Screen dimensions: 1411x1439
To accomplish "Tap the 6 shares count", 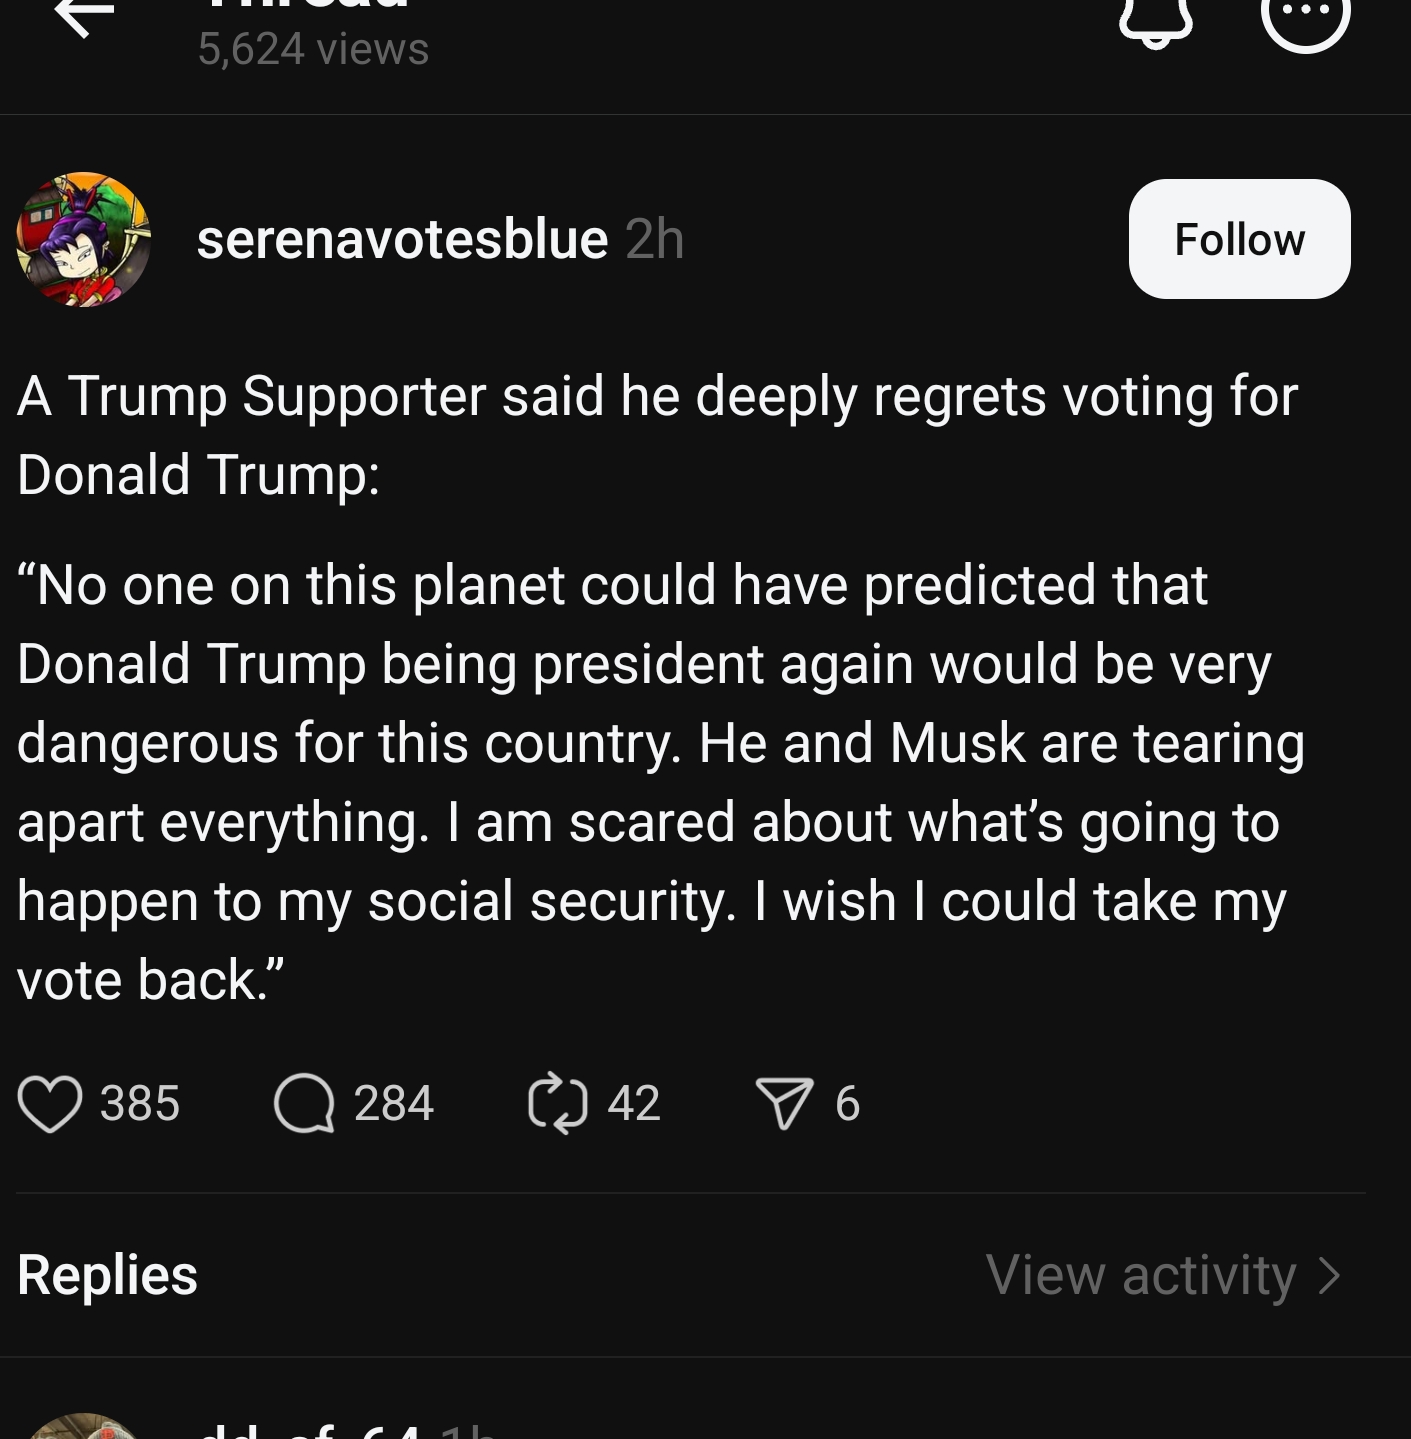I will pyautogui.click(x=847, y=1104).
